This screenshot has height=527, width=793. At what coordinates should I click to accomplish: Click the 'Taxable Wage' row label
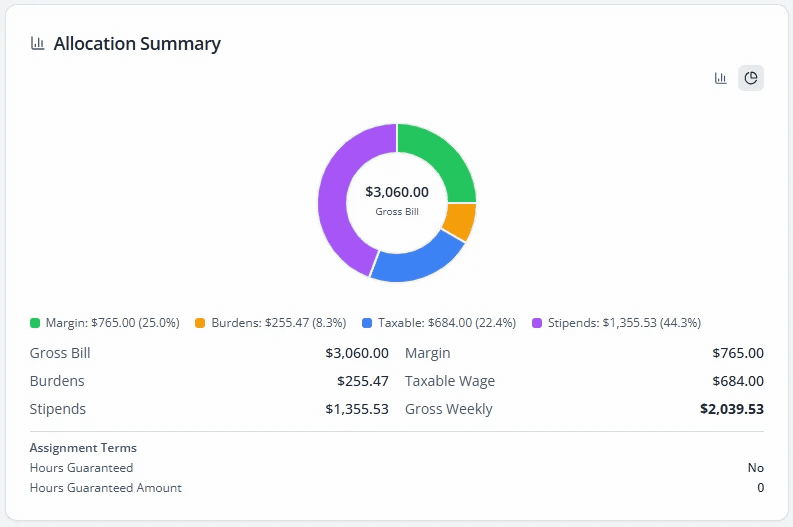coord(450,381)
